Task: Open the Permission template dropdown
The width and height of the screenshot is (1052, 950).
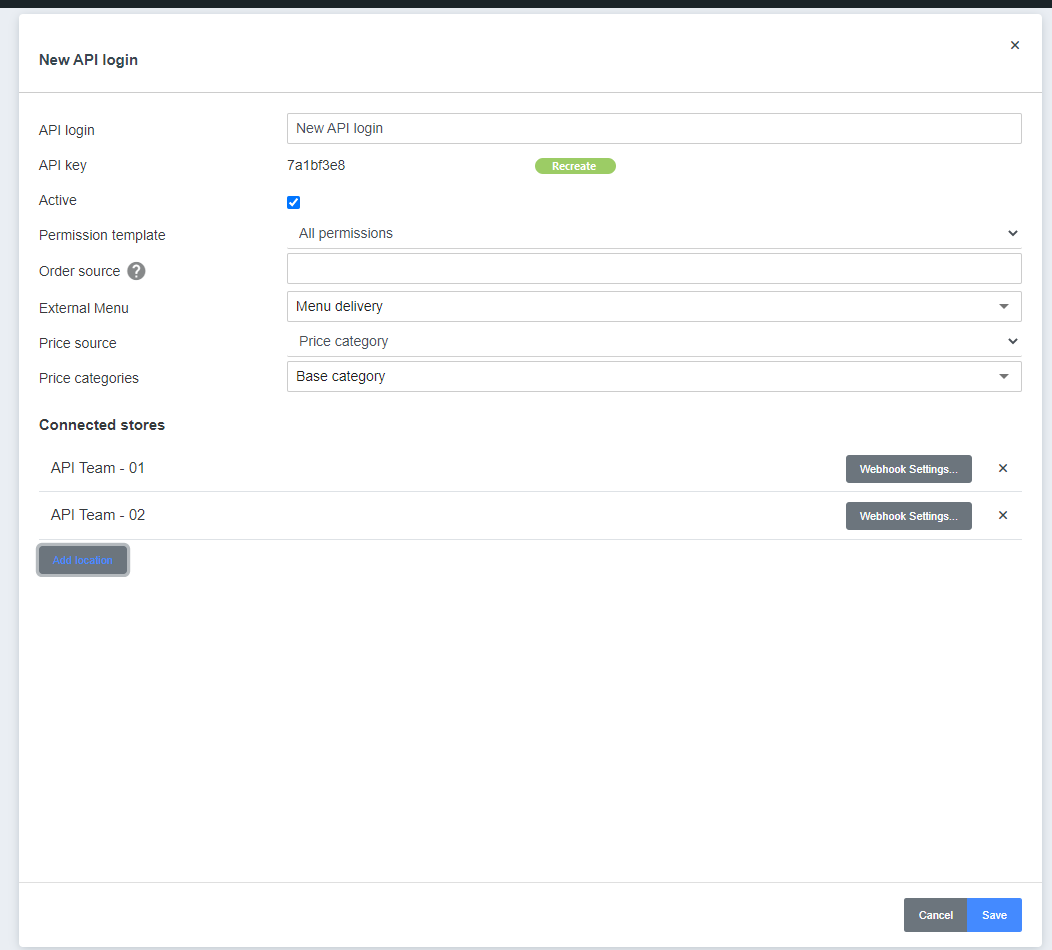Action: (x=653, y=233)
